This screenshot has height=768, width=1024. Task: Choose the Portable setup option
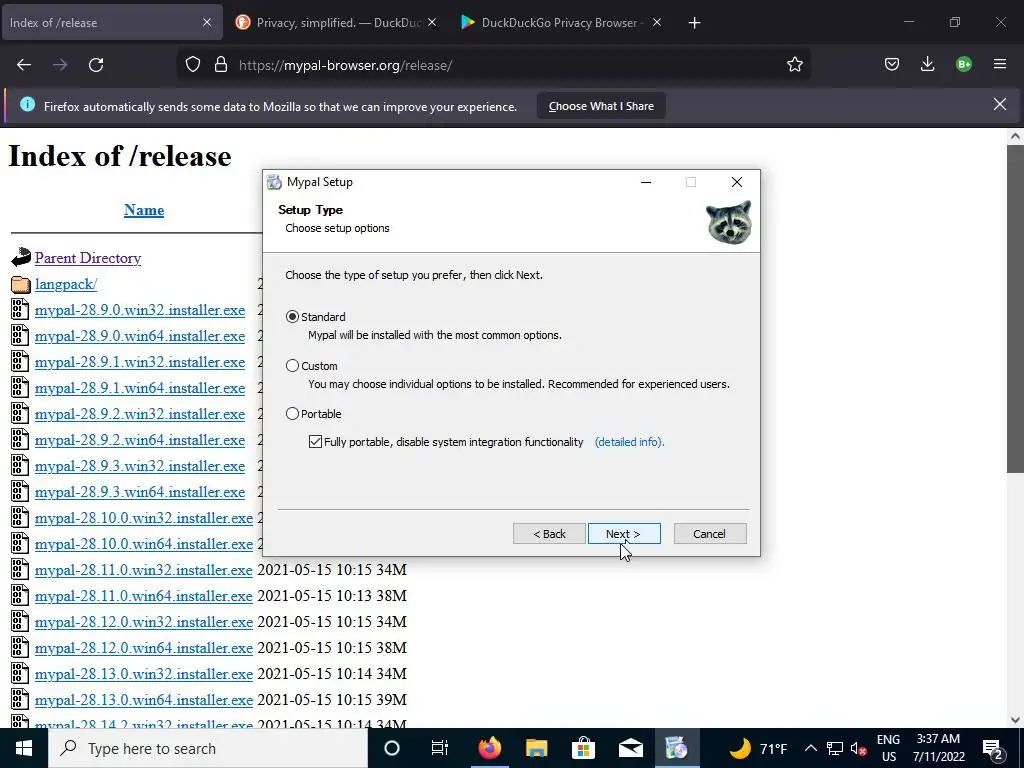click(293, 413)
